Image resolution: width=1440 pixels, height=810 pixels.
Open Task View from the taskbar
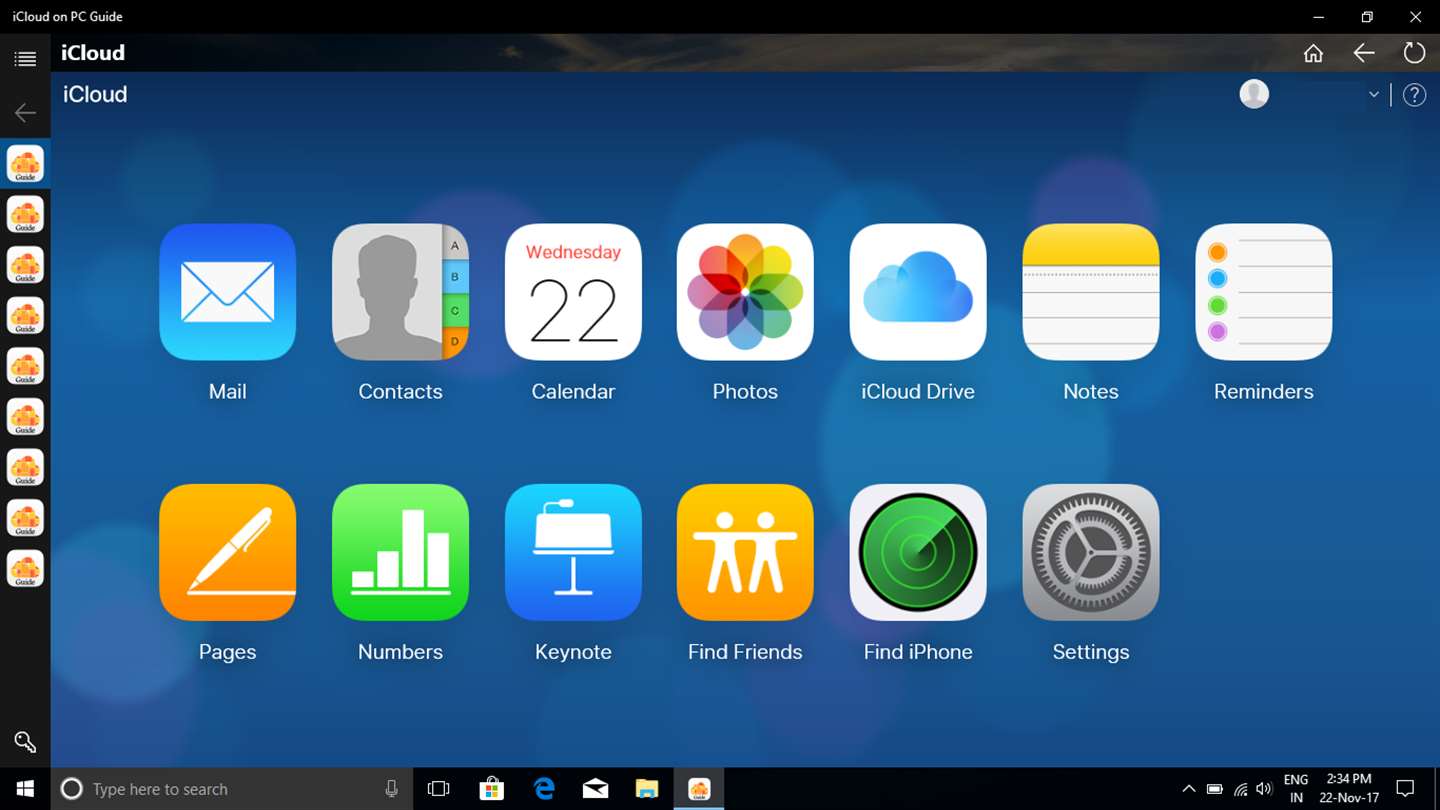[x=438, y=789]
